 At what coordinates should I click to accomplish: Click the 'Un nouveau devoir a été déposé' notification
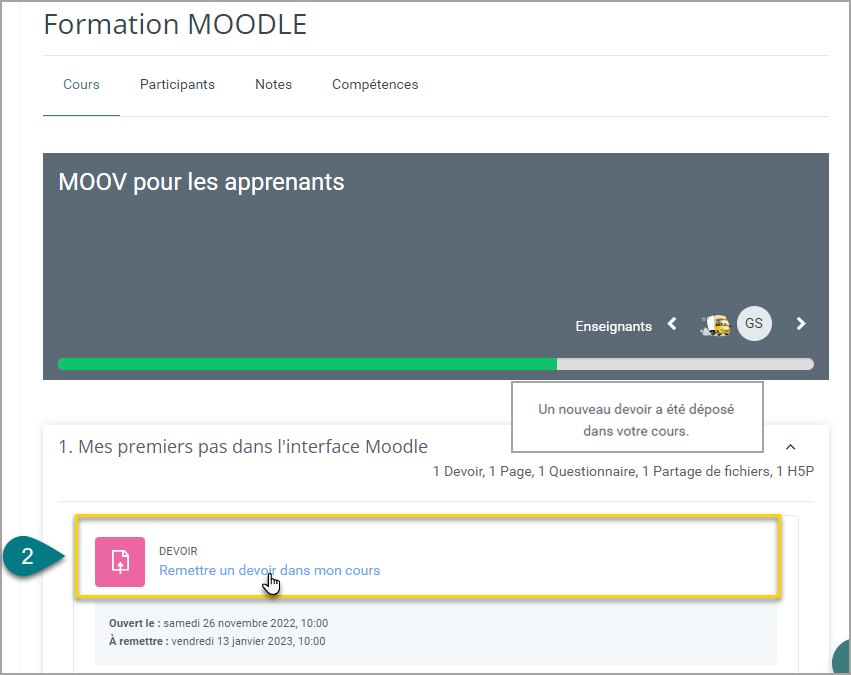[x=637, y=417]
